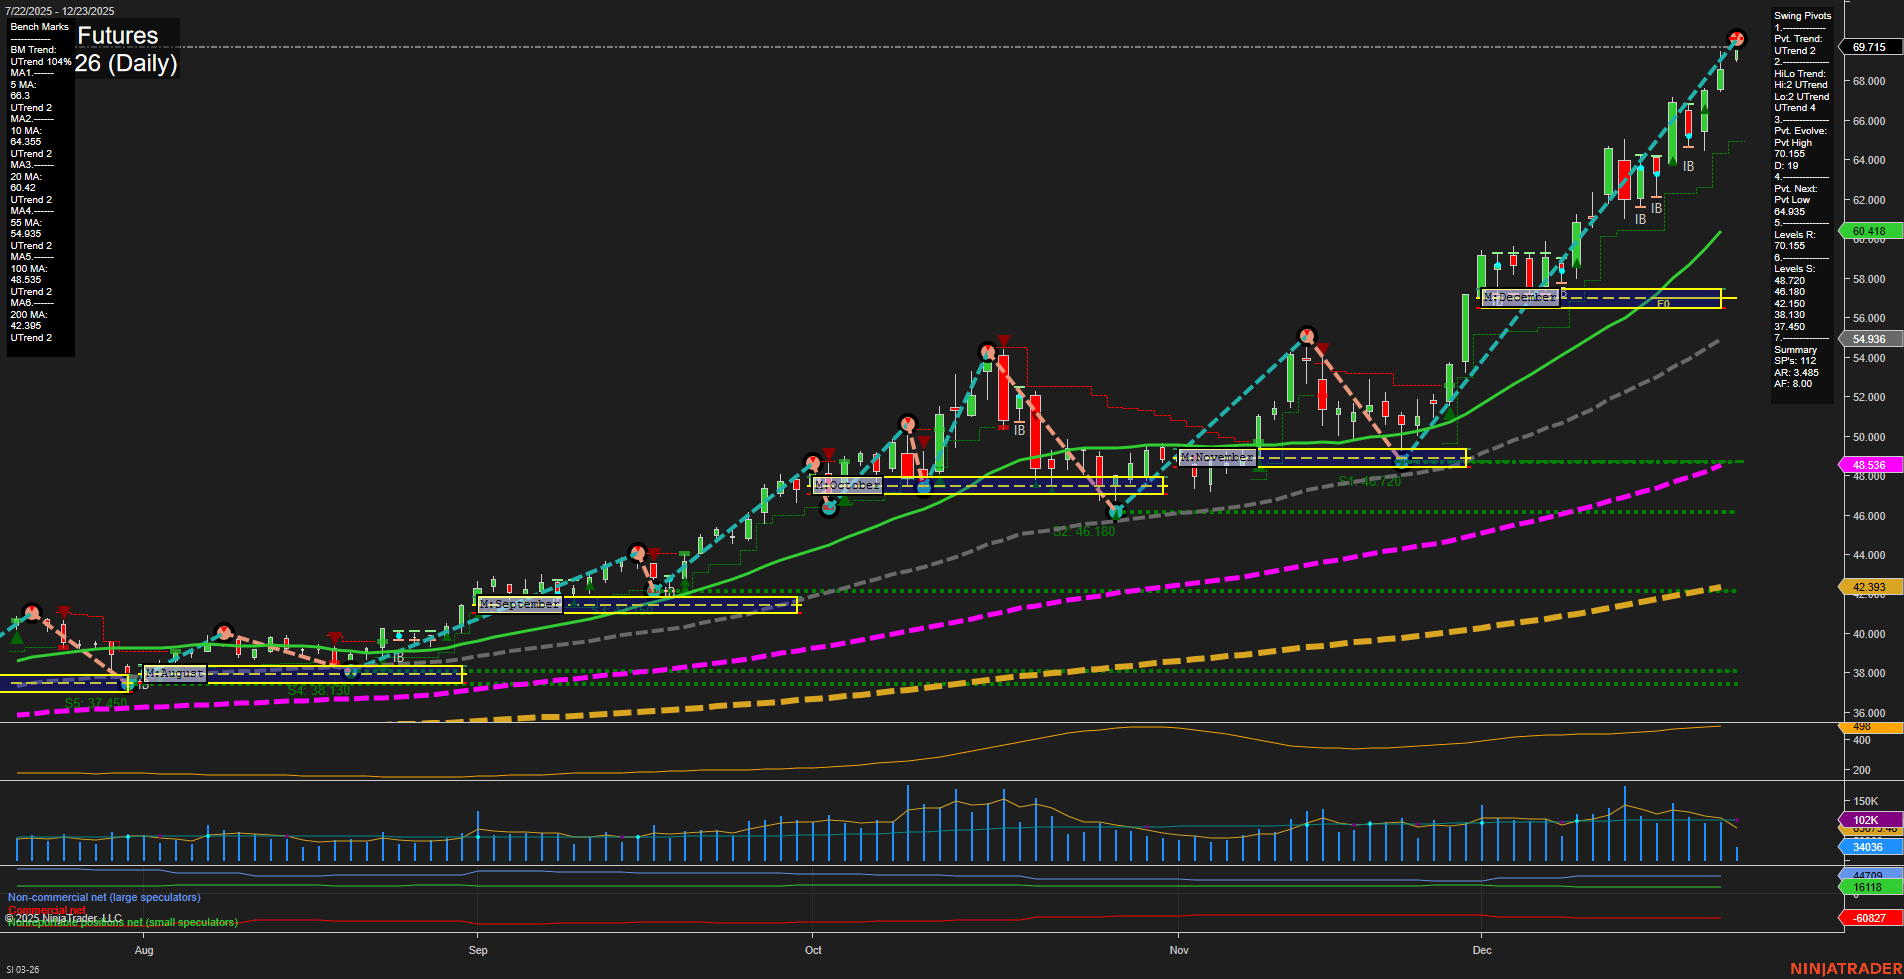
Task: Click the green 60.418 price tag on axis
Action: coord(1869,230)
